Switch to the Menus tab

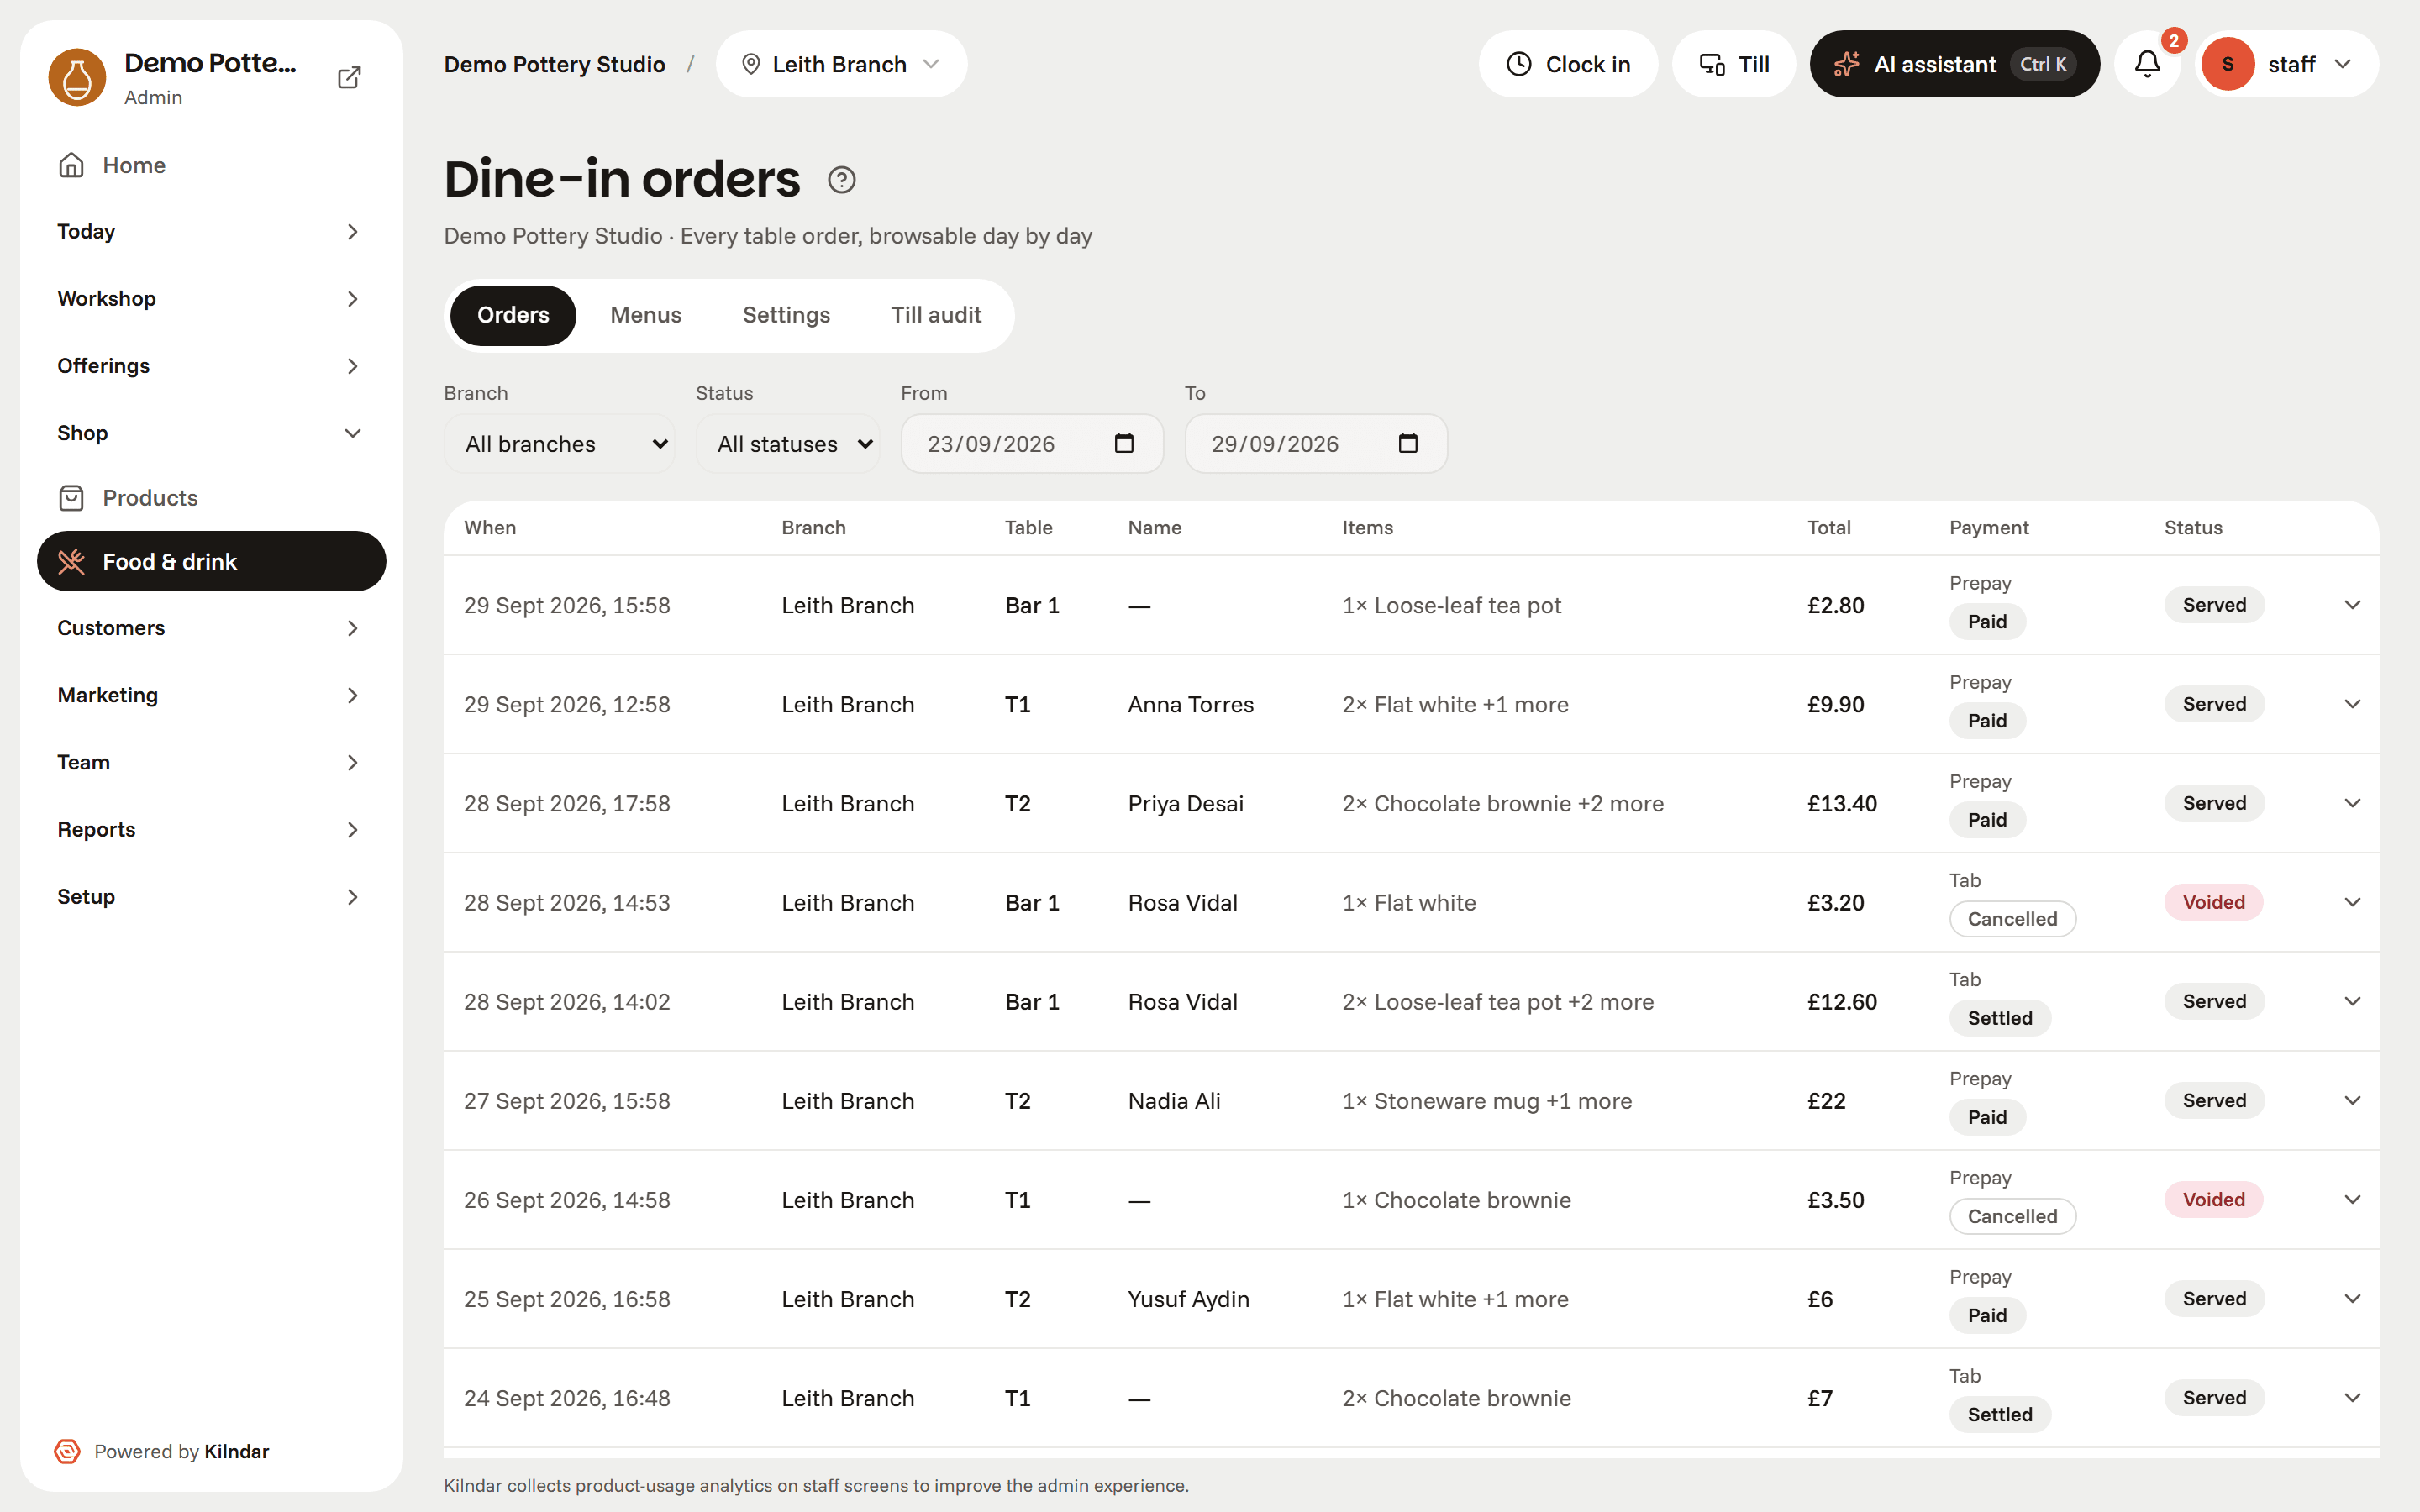pos(646,315)
